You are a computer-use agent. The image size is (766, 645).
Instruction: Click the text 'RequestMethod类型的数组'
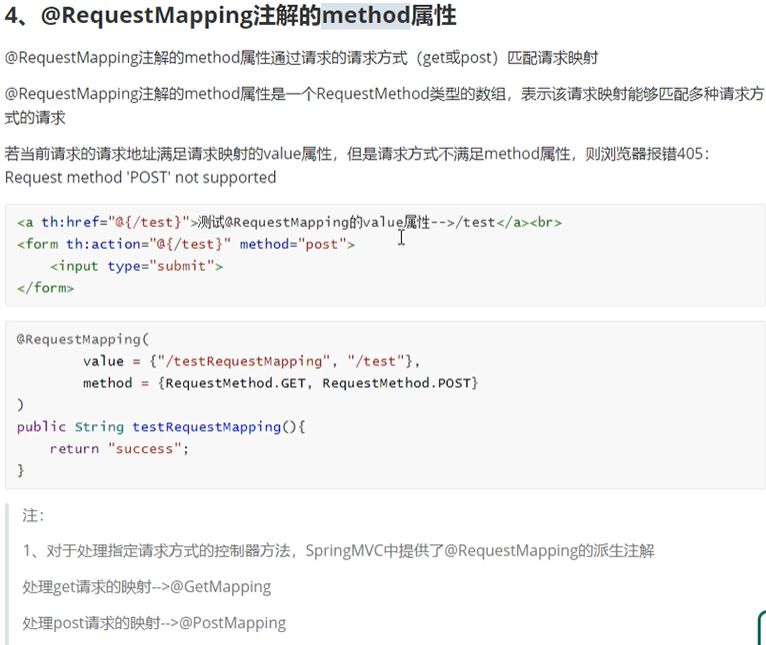(411, 93)
